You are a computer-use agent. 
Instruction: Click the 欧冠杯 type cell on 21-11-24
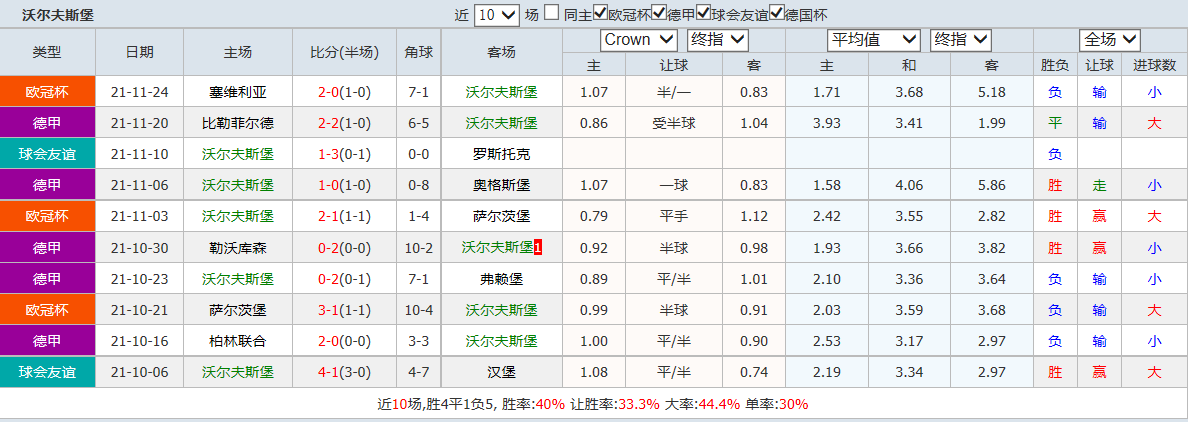pos(47,91)
